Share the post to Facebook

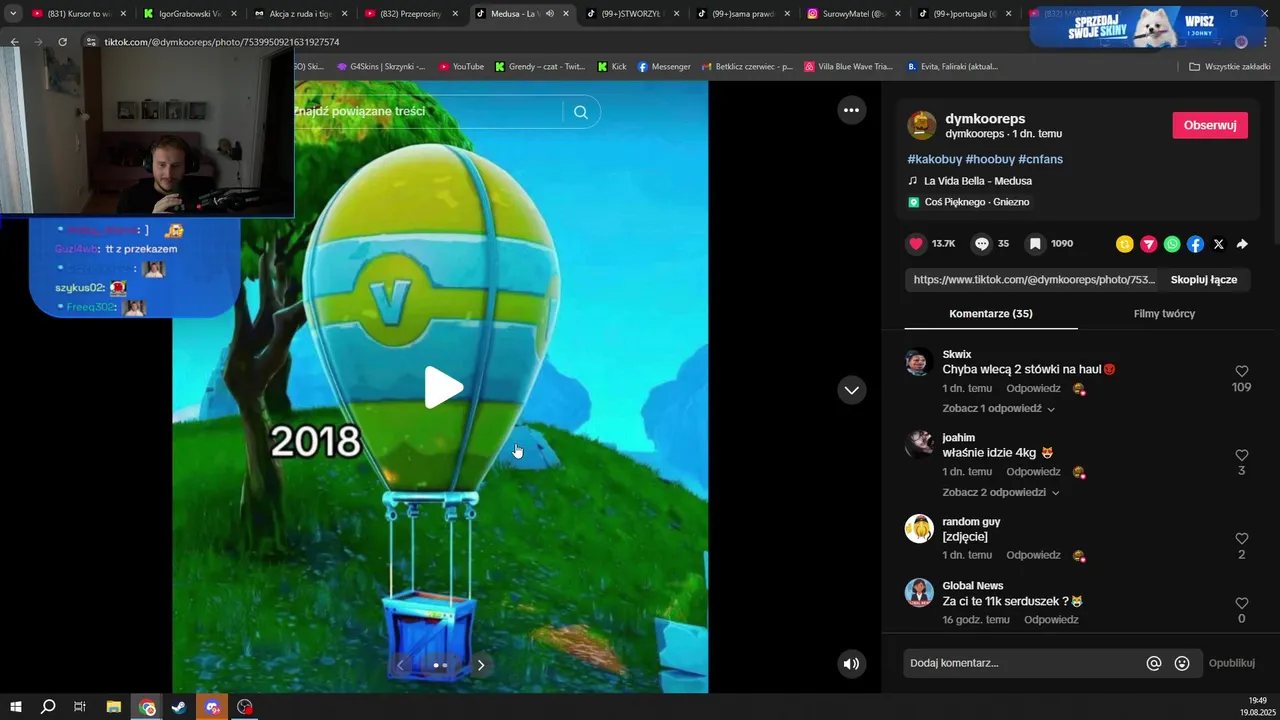point(1195,244)
